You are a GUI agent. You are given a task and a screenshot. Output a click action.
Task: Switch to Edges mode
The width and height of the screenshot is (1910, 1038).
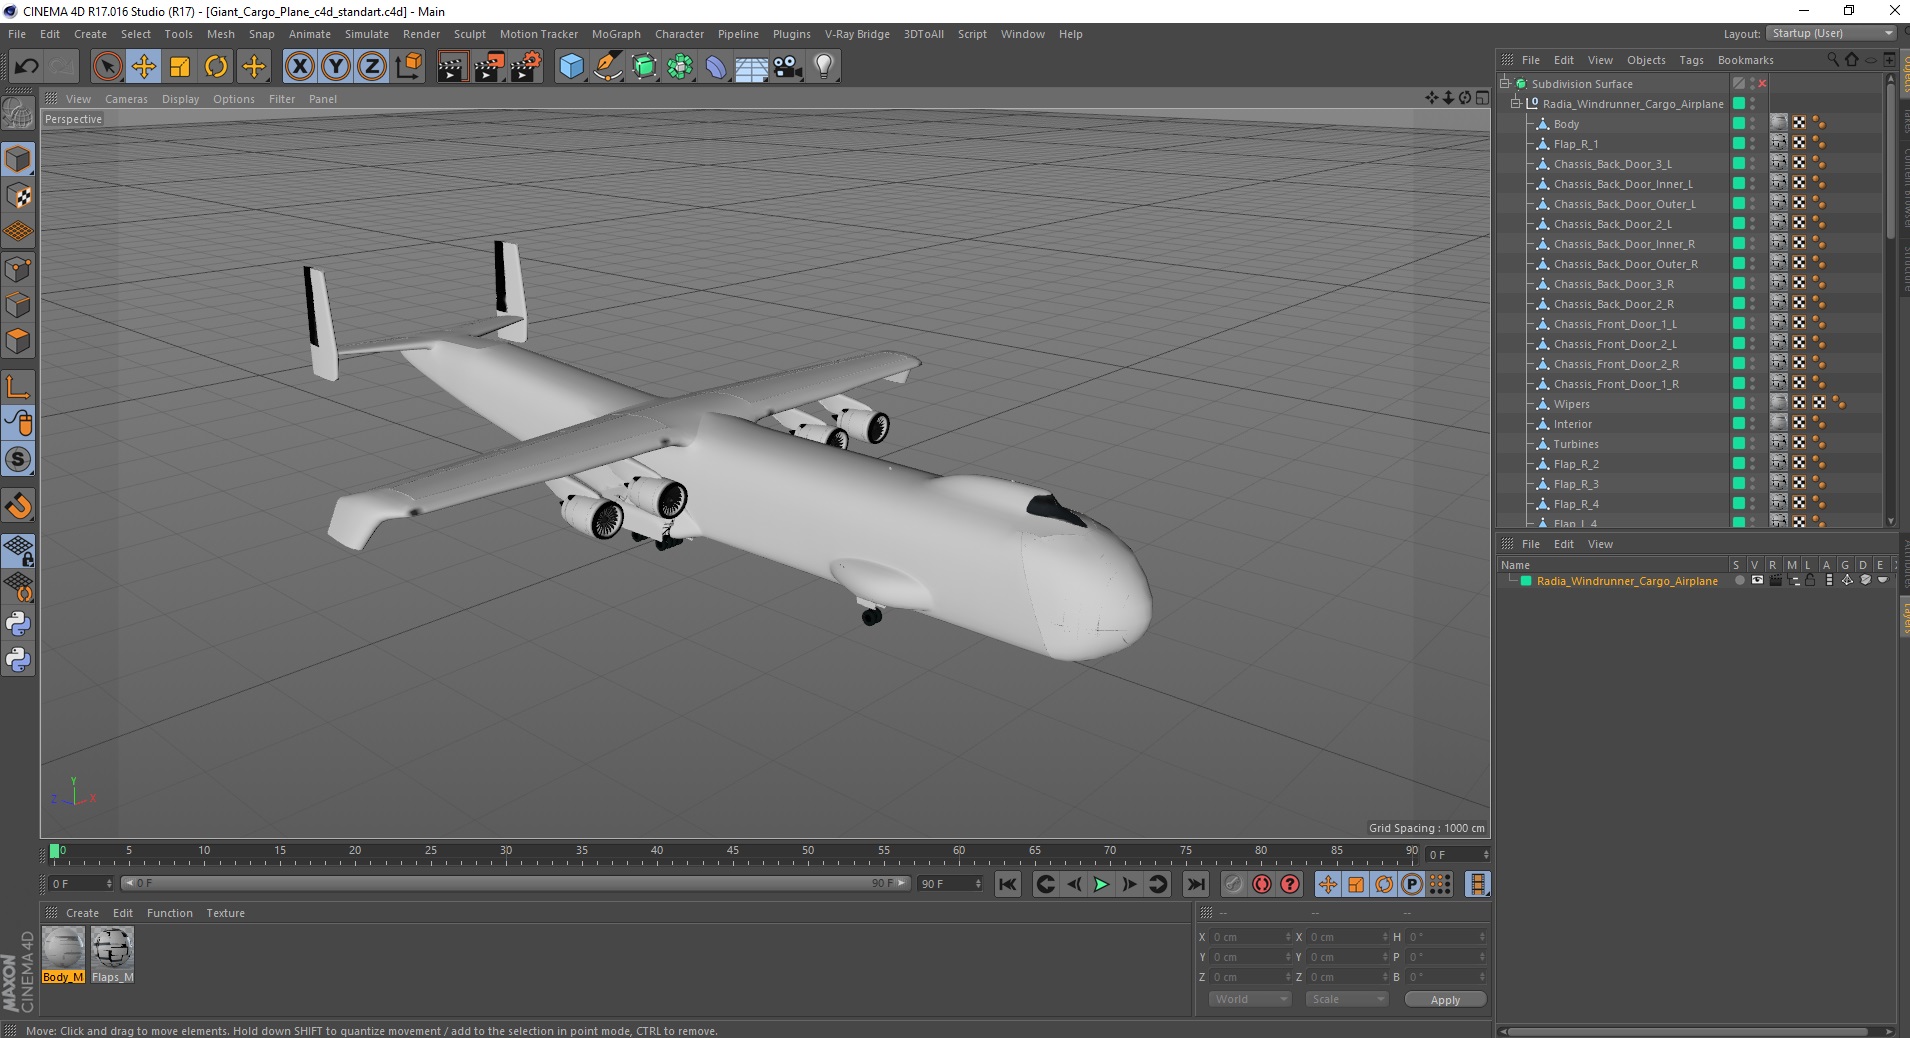pos(18,304)
